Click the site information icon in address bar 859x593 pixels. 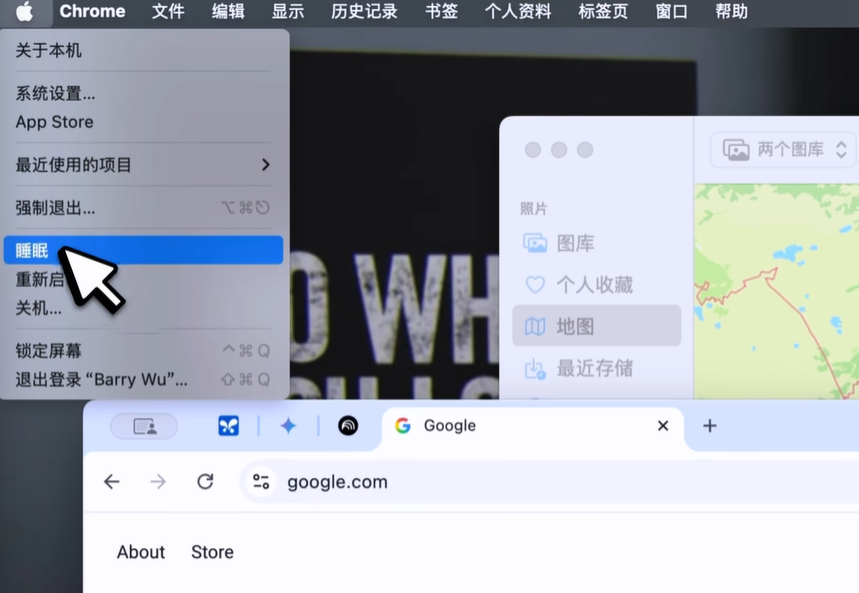click(x=261, y=482)
